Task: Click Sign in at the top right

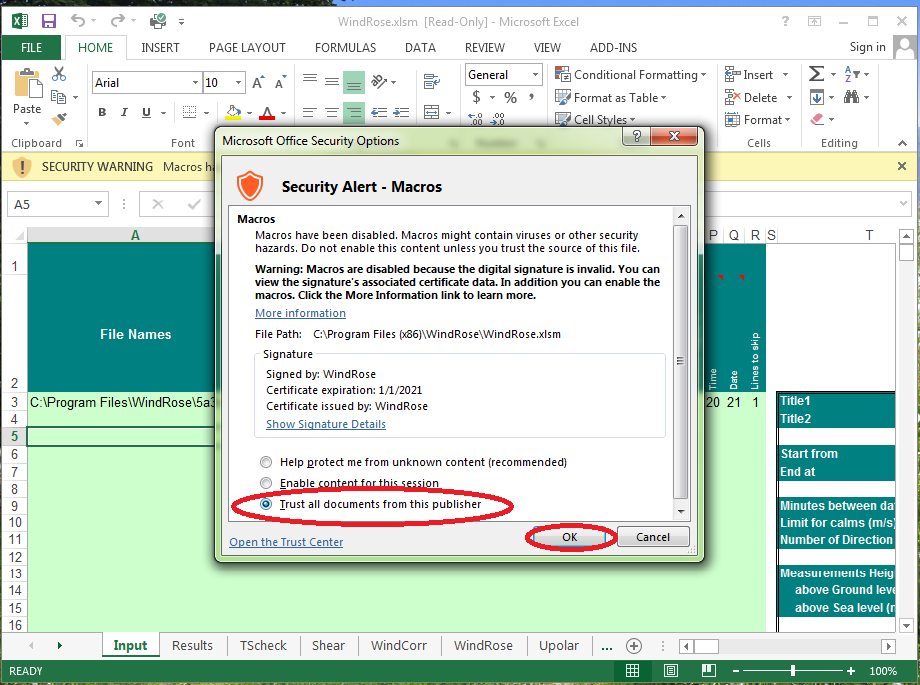Action: (x=867, y=47)
